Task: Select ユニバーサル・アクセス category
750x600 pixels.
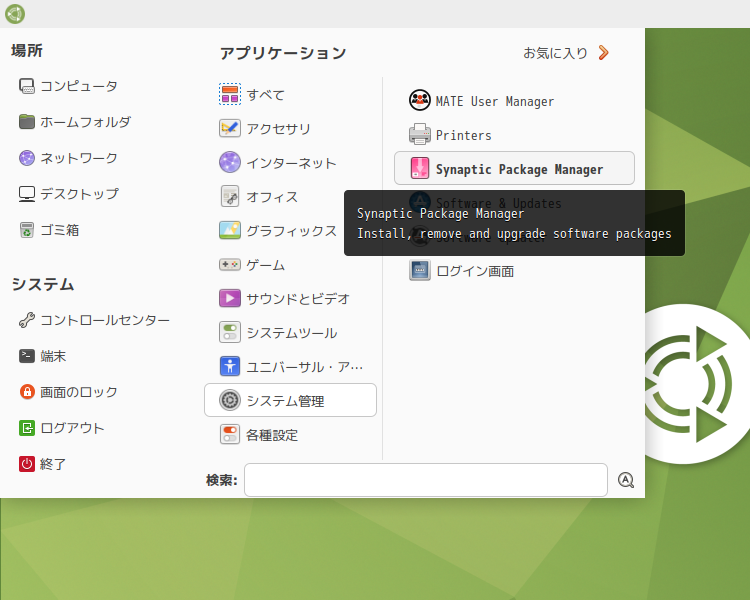Action: point(291,367)
